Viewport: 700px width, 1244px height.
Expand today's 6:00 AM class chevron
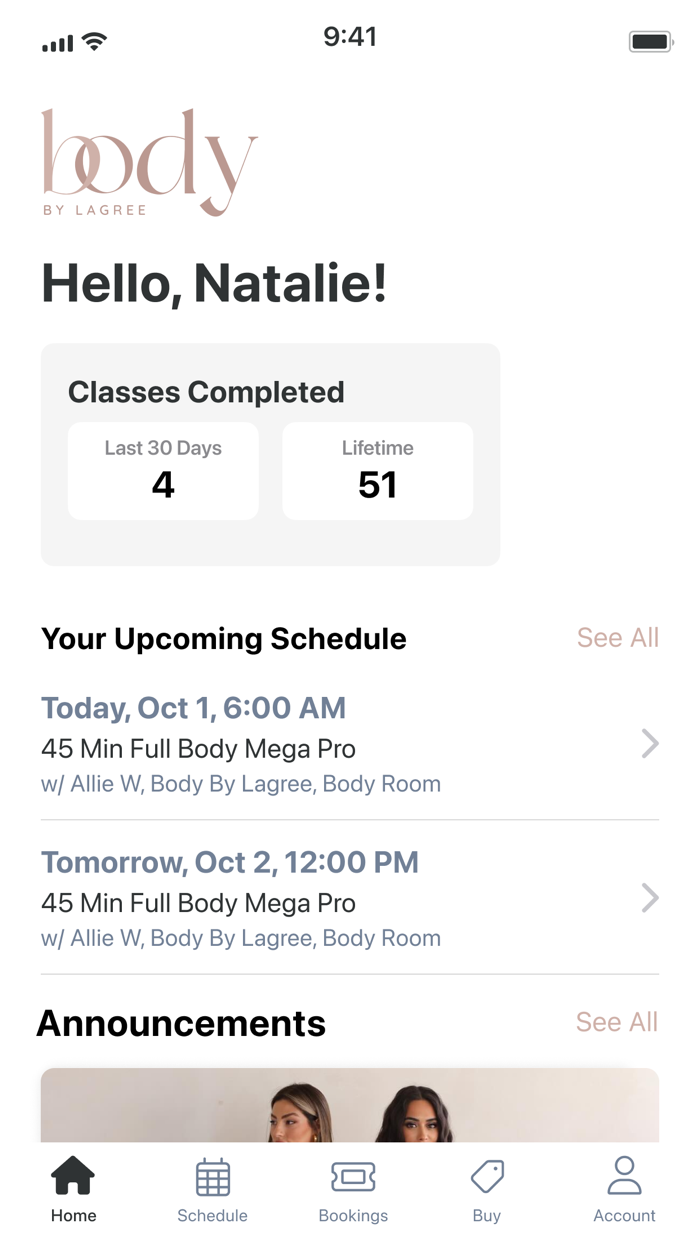click(650, 744)
